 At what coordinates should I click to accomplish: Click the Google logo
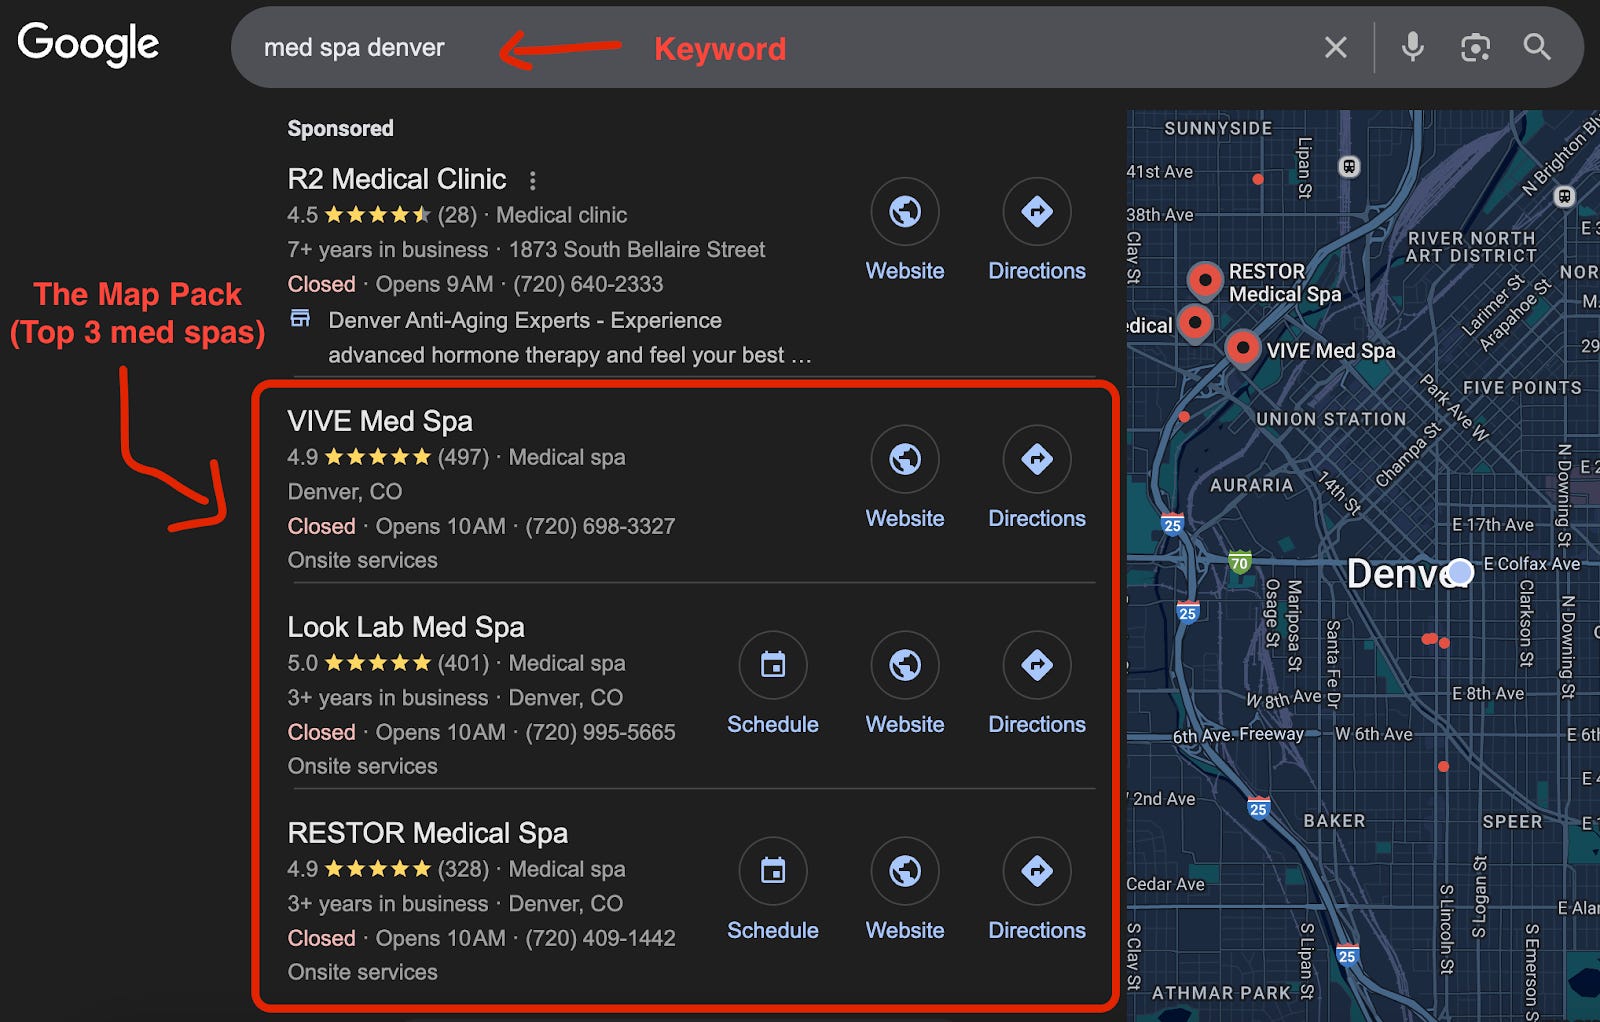pyautogui.click(x=88, y=44)
